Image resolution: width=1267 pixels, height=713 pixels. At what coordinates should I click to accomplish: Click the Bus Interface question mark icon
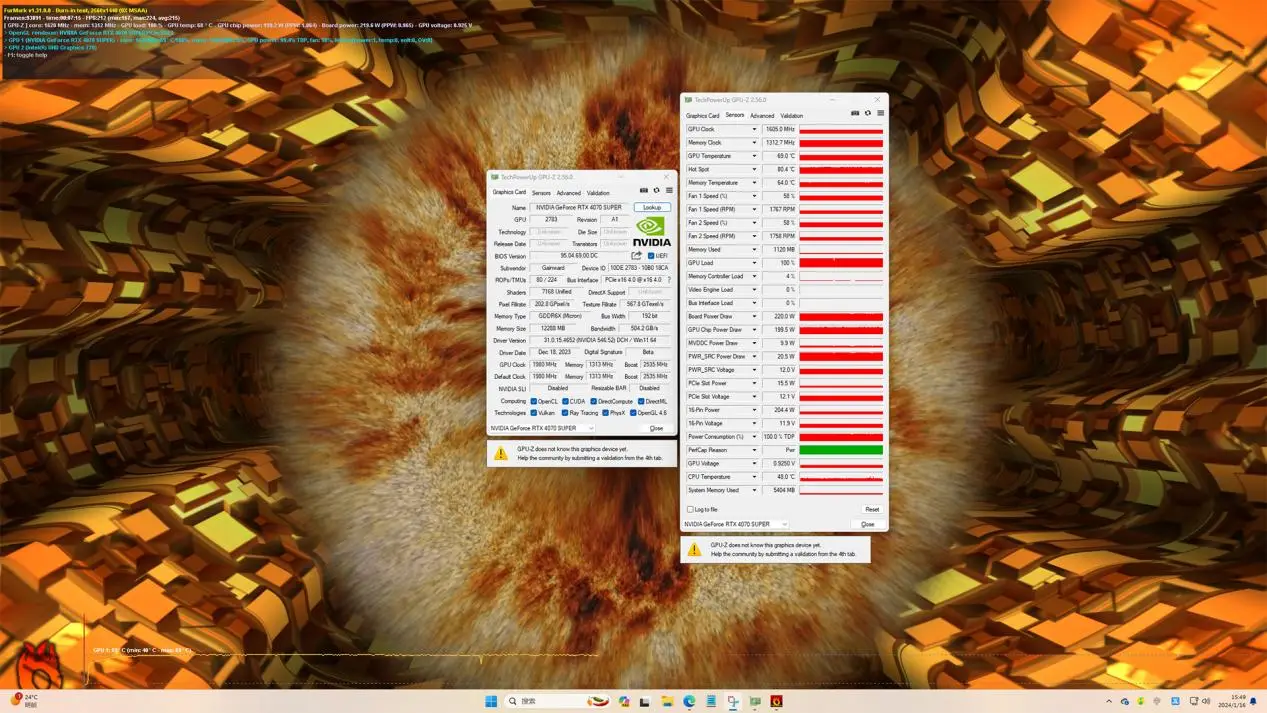click(669, 280)
